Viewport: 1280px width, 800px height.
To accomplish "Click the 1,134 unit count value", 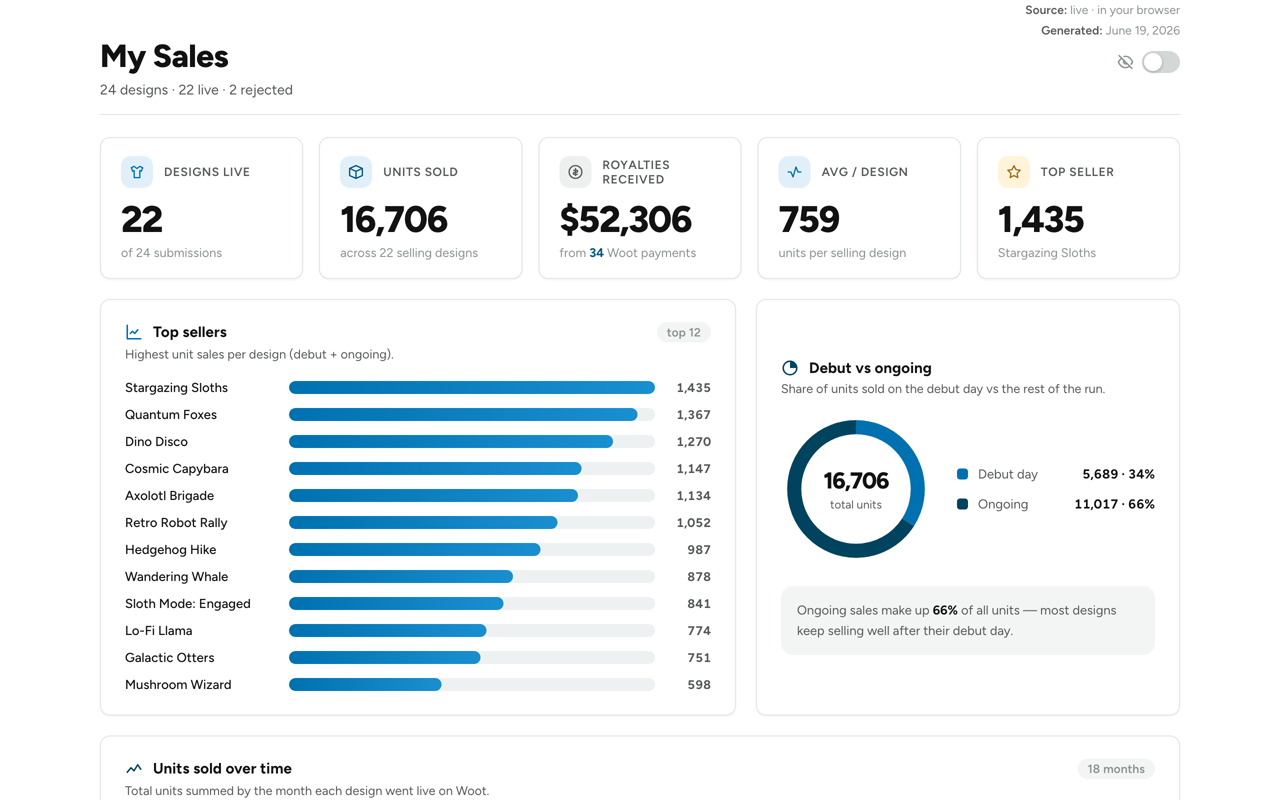I will (693, 496).
